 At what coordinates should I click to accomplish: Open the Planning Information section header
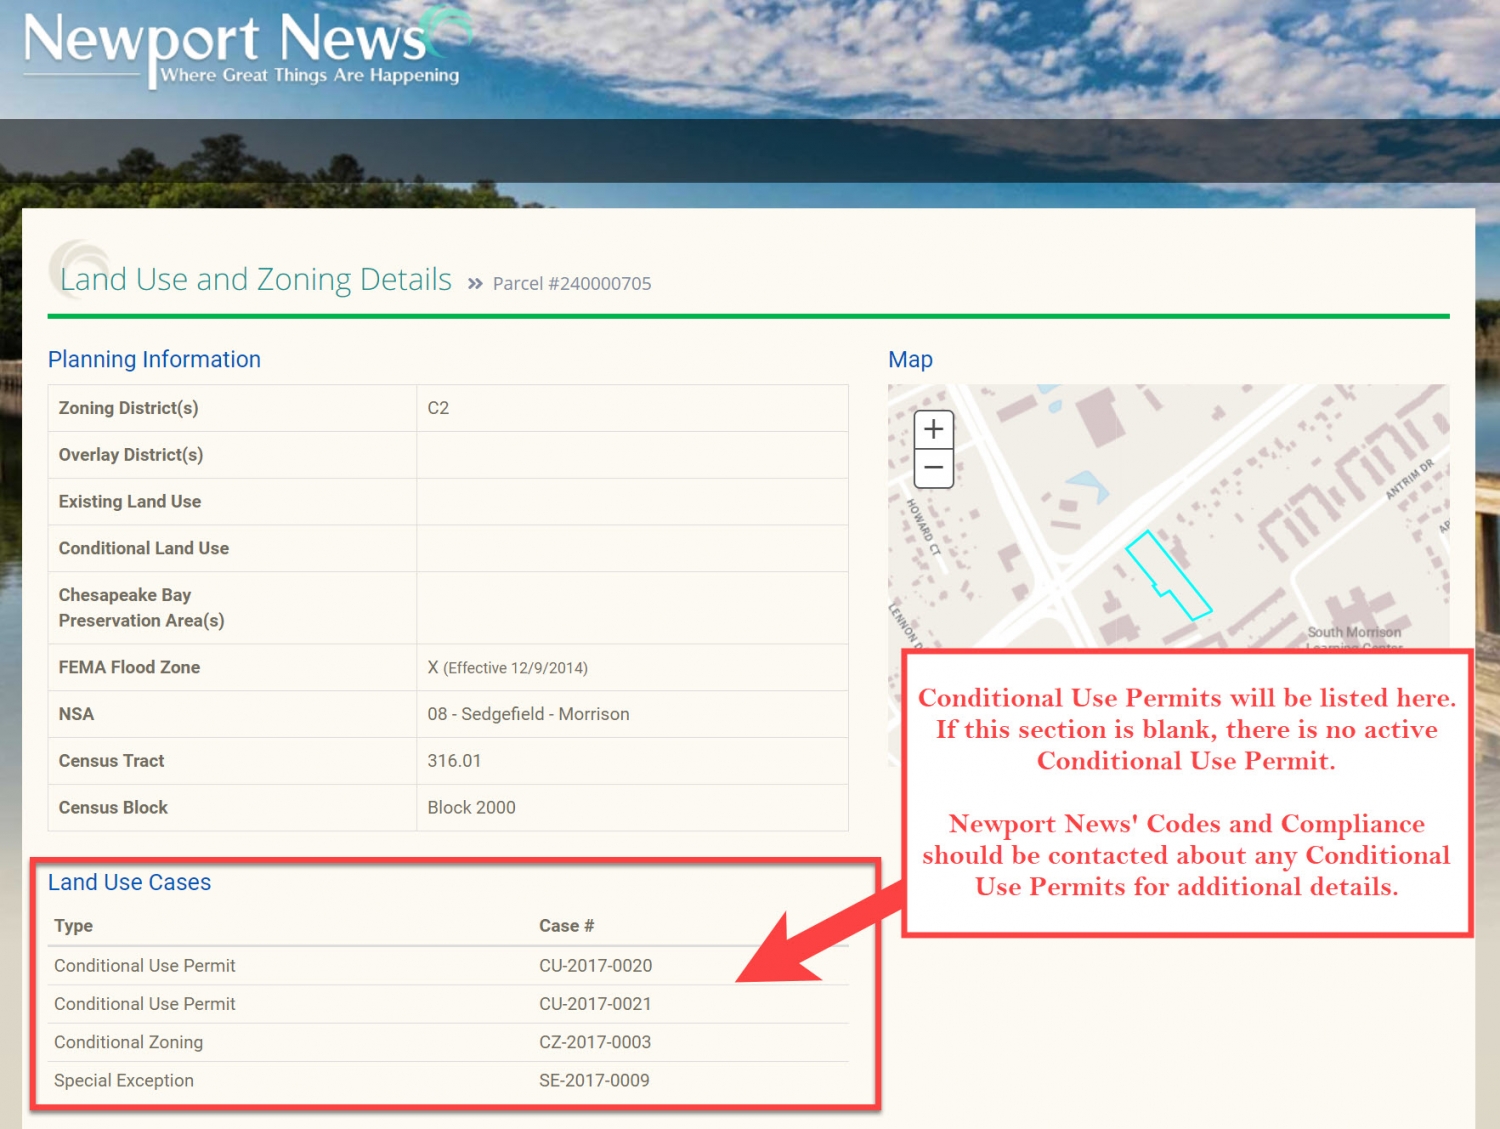(x=154, y=359)
